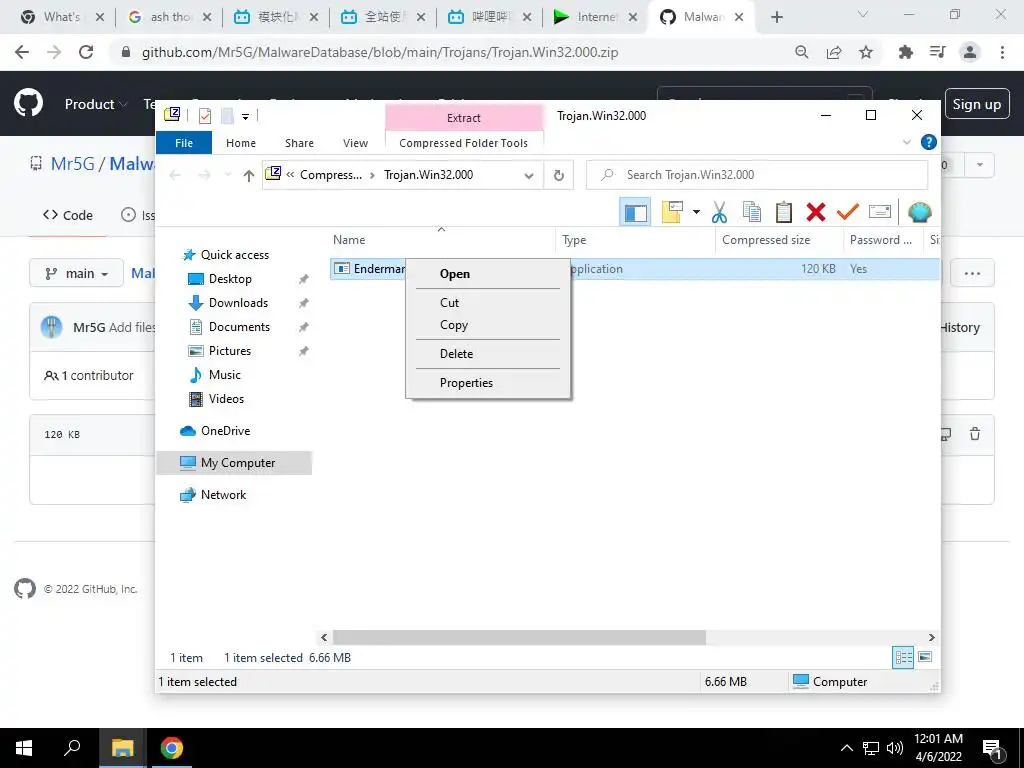Click the quick access Properties checkmark icon
Screen dimensions: 1024x768
tap(204, 116)
